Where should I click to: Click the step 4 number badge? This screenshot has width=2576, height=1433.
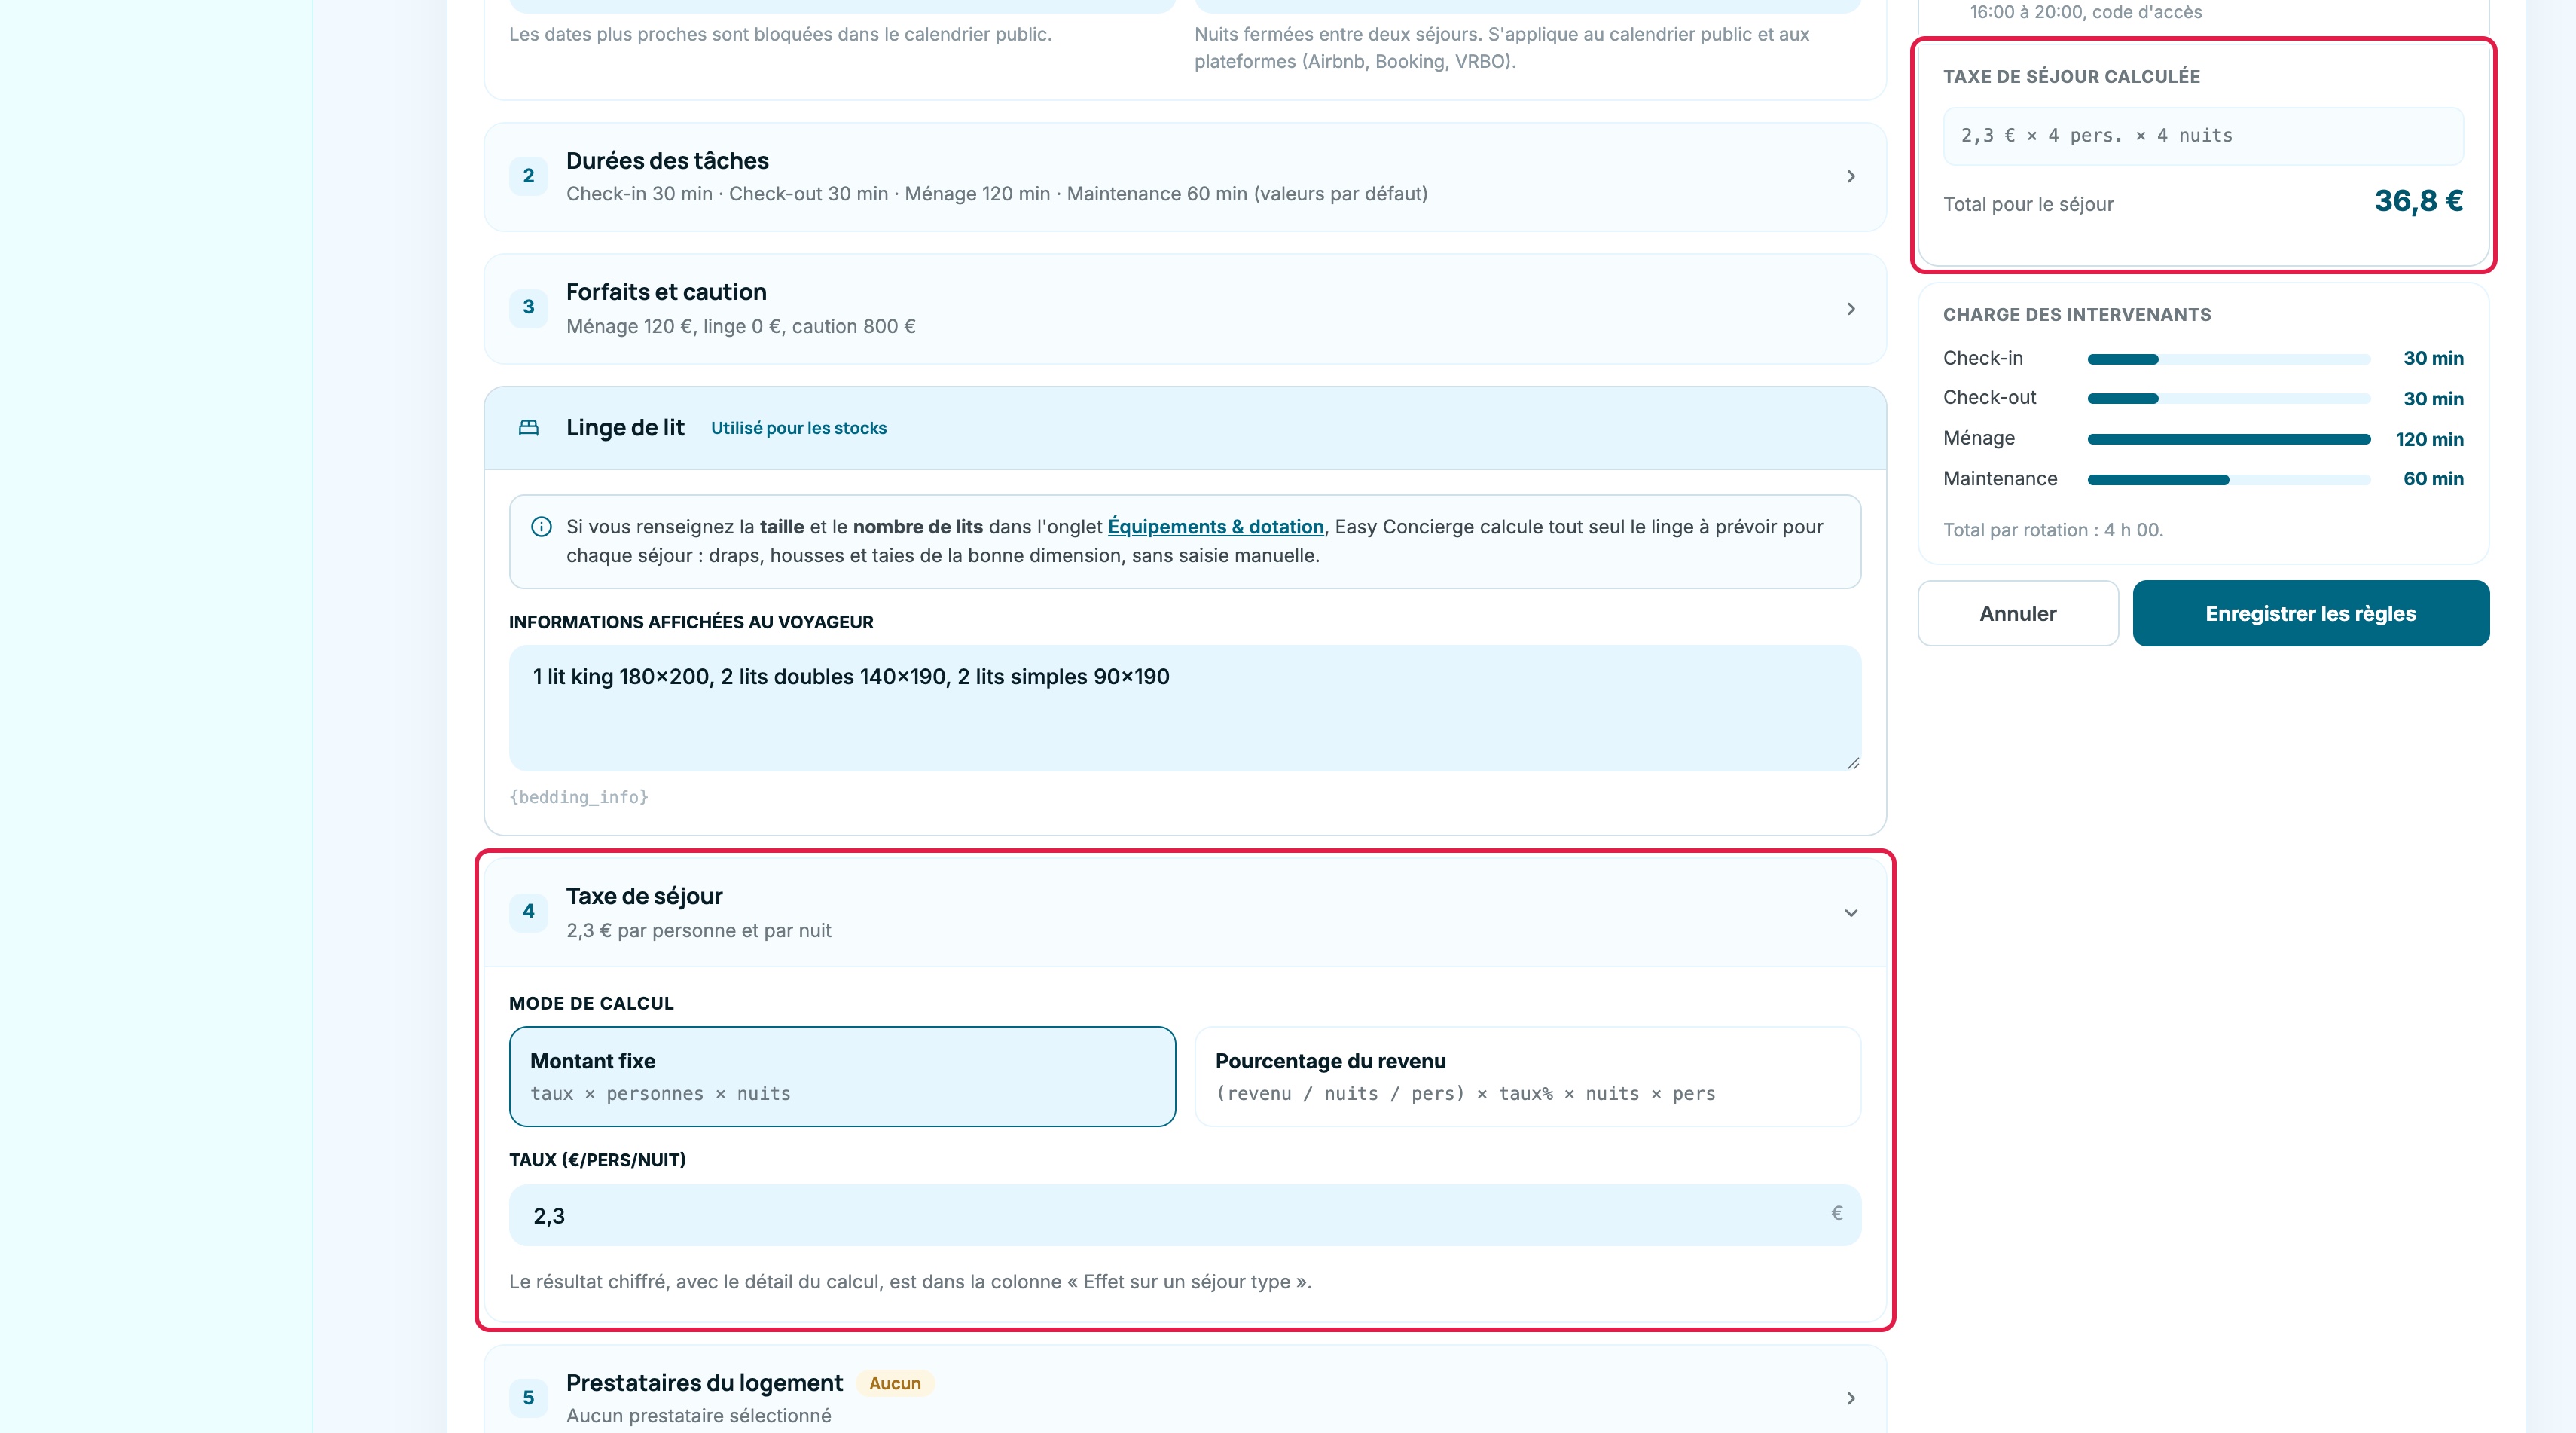pyautogui.click(x=528, y=912)
